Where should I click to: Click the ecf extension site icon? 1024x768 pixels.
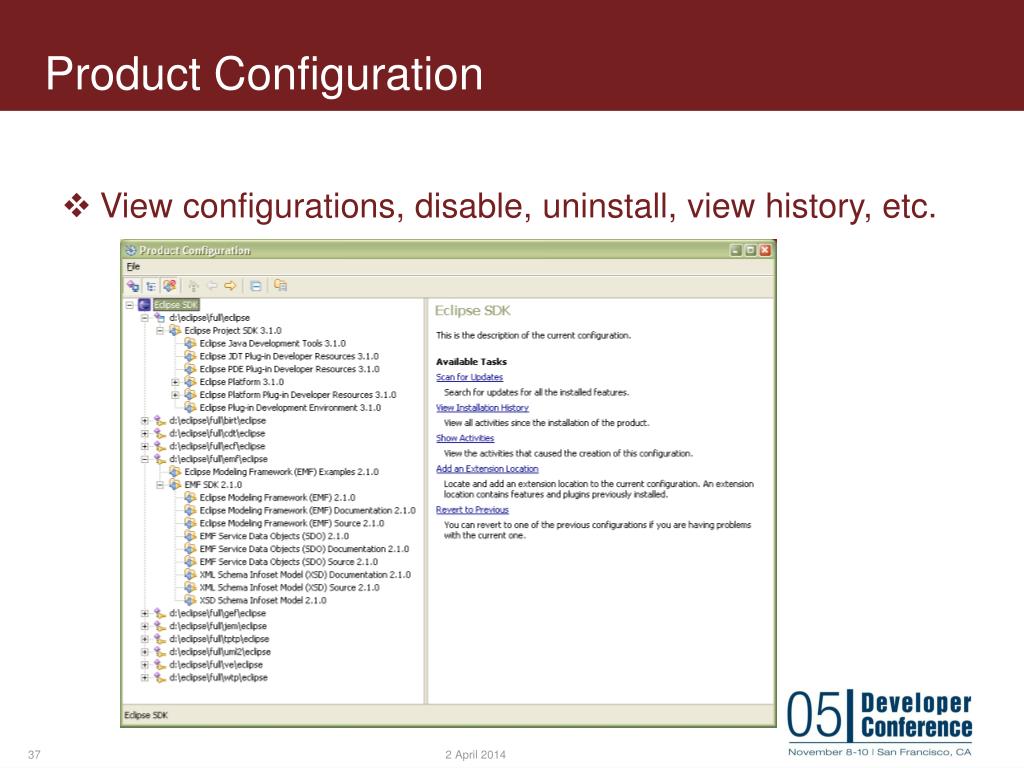(159, 446)
